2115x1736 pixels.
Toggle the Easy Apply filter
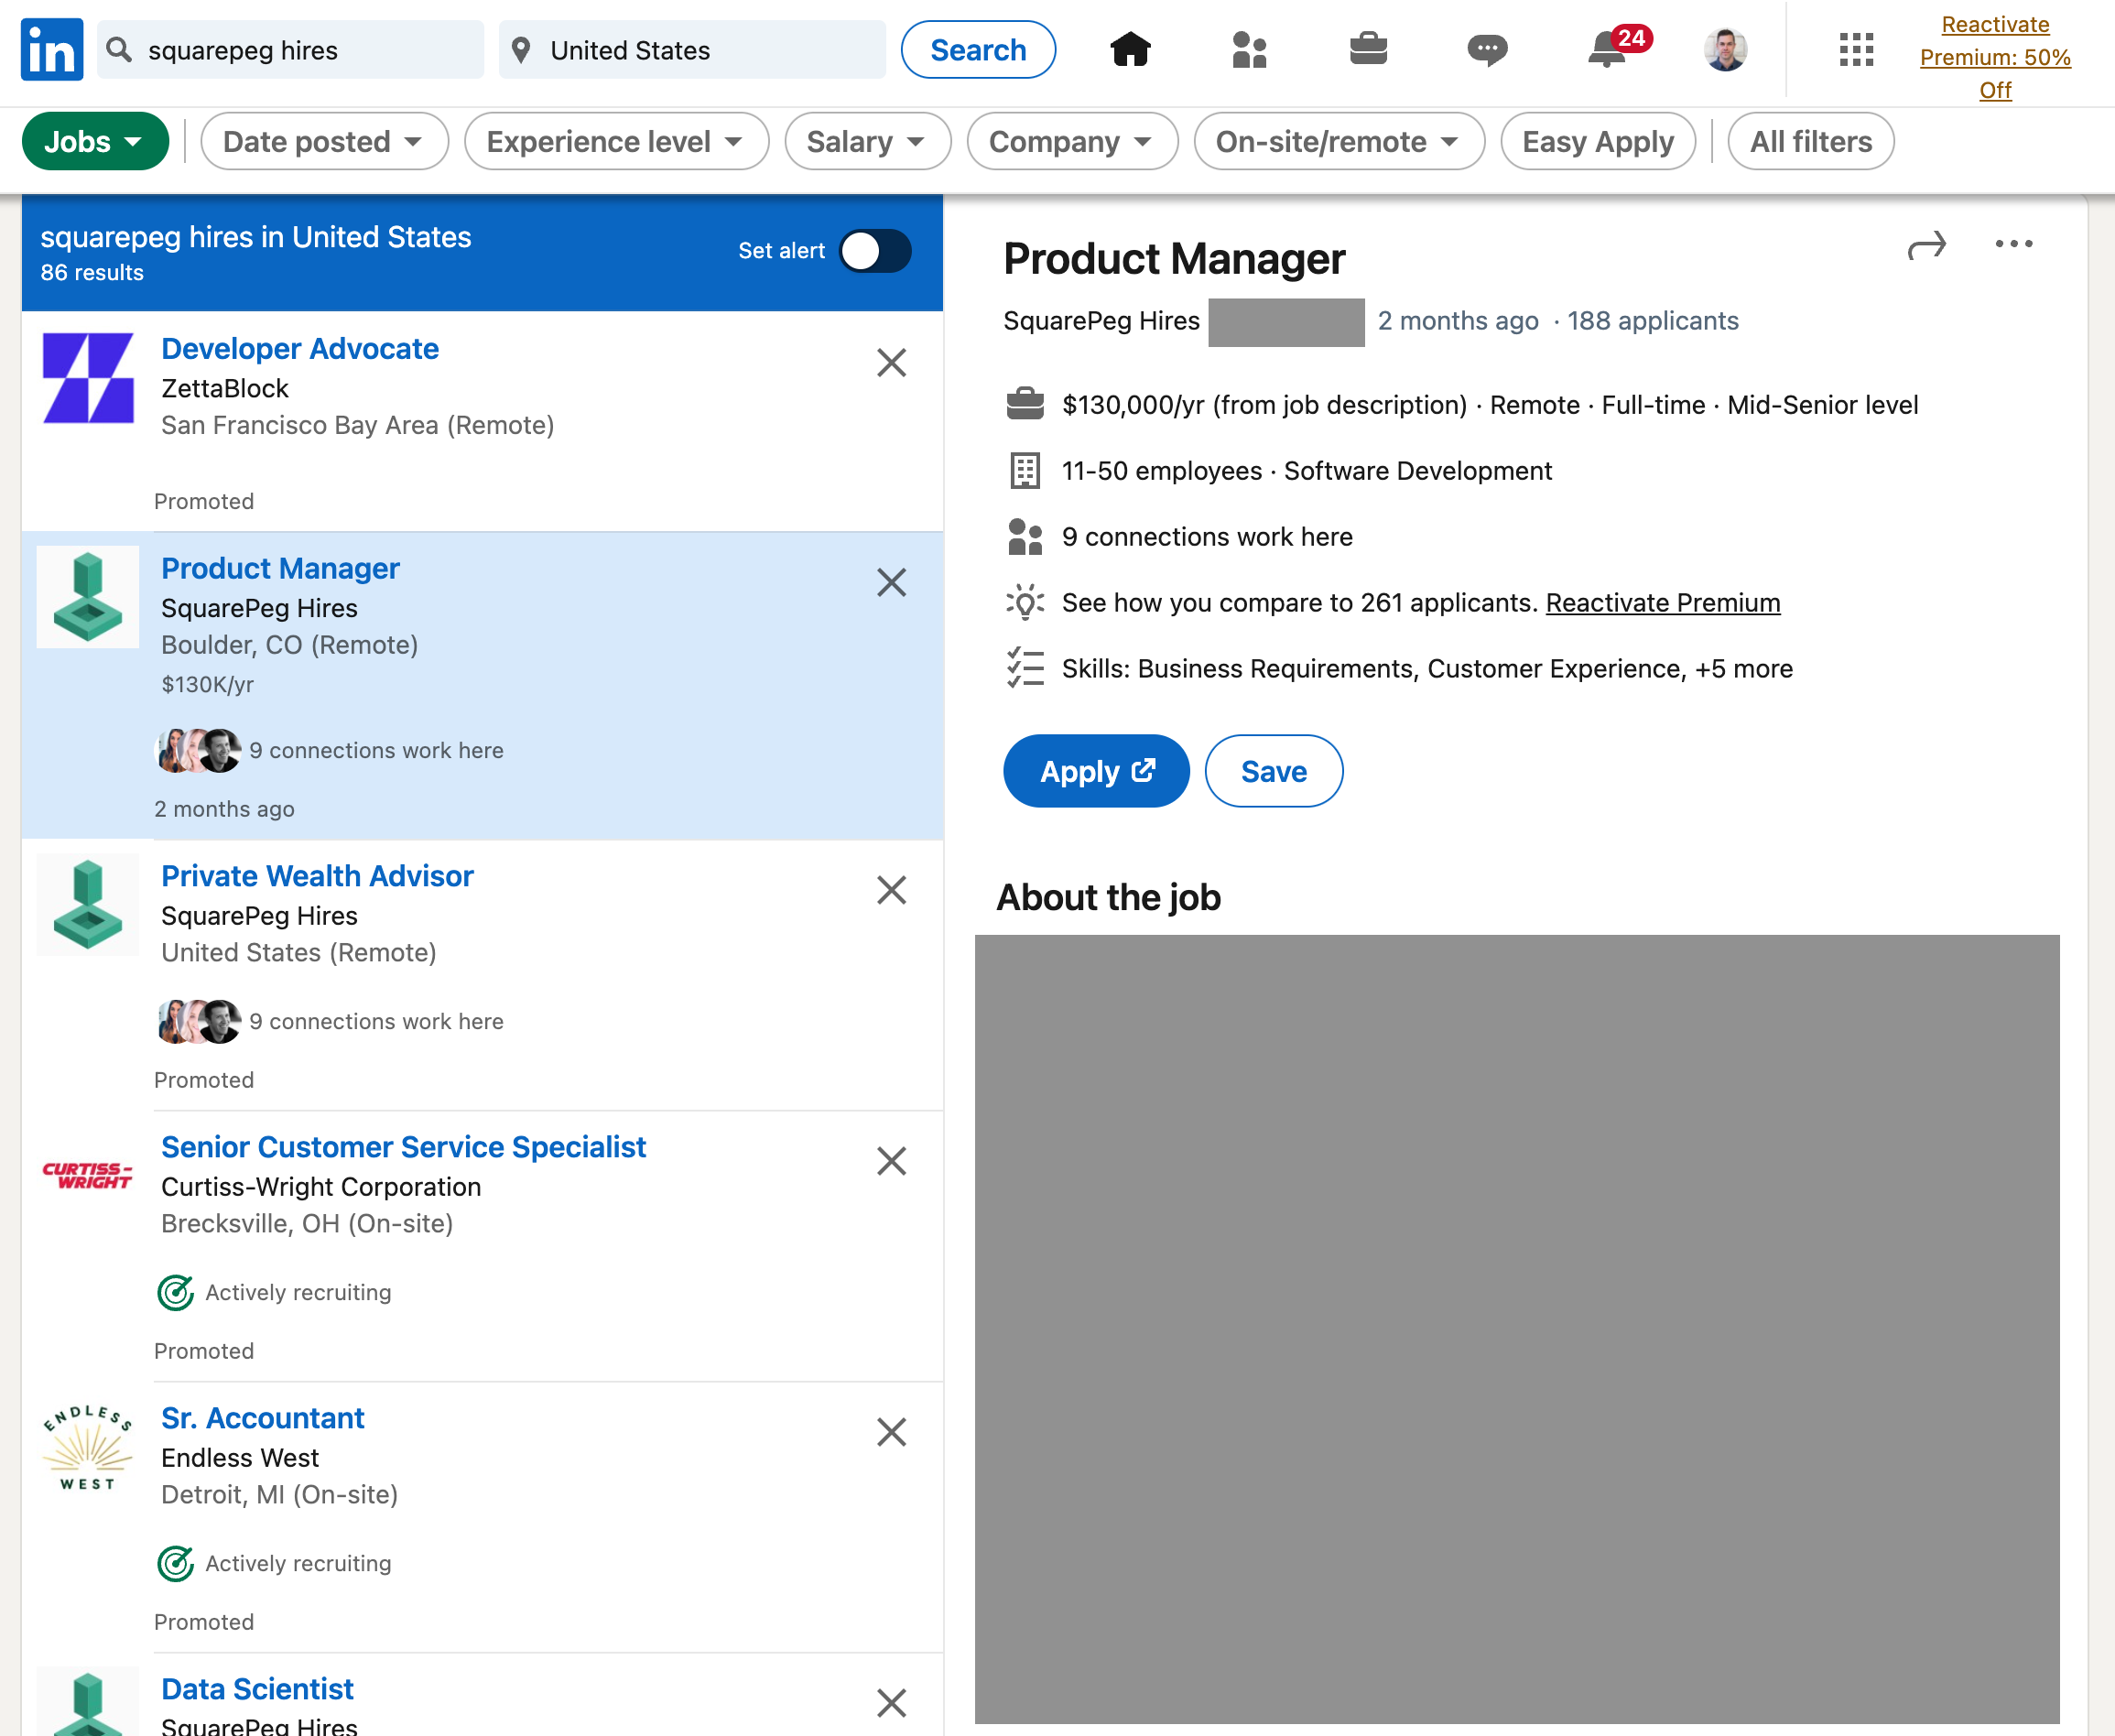1597,141
